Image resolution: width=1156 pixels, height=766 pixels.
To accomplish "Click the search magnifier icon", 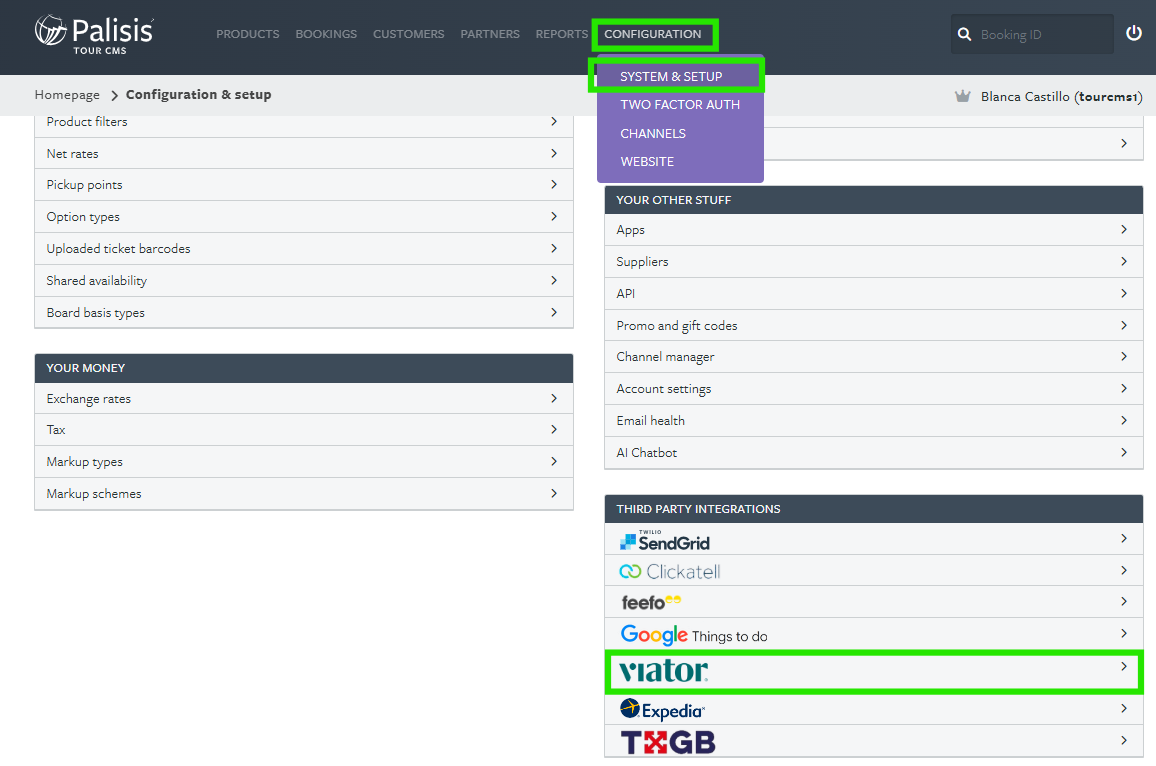I will (x=964, y=34).
